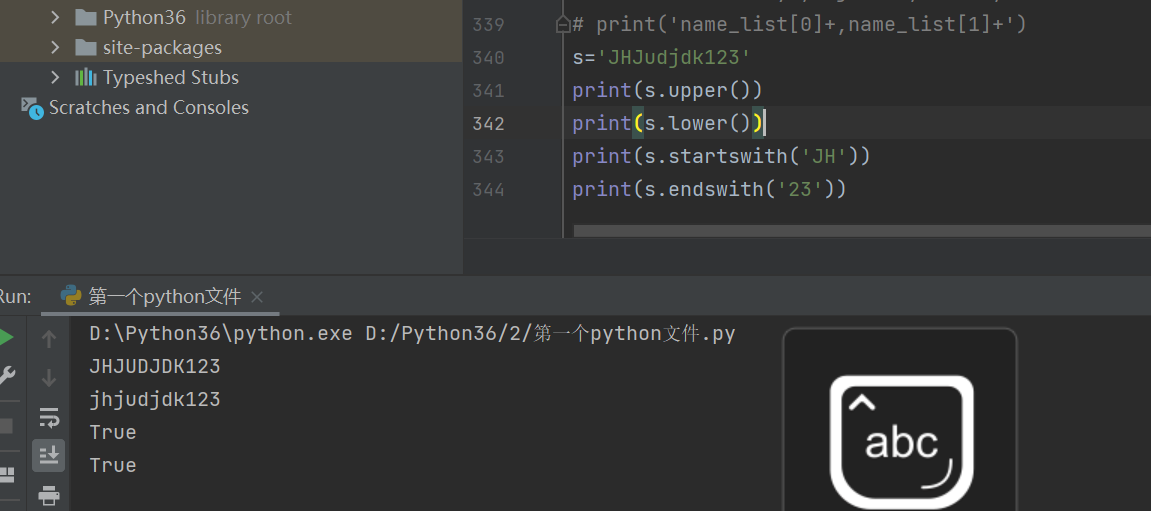1151x511 pixels.
Task: Click the Up the Stack Trace arrow
Action: coord(48,340)
